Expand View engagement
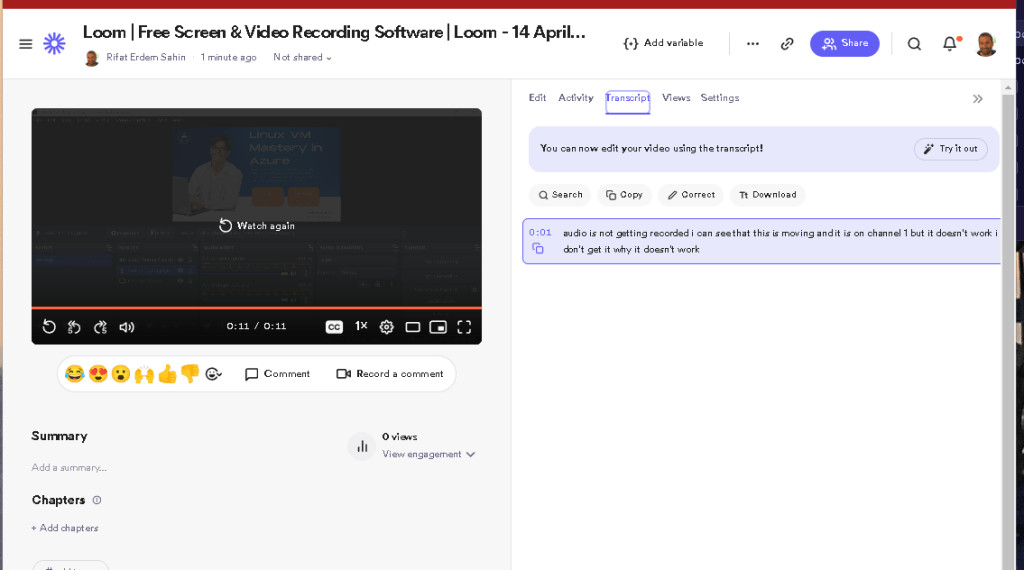Image resolution: width=1024 pixels, height=570 pixels. 428,454
